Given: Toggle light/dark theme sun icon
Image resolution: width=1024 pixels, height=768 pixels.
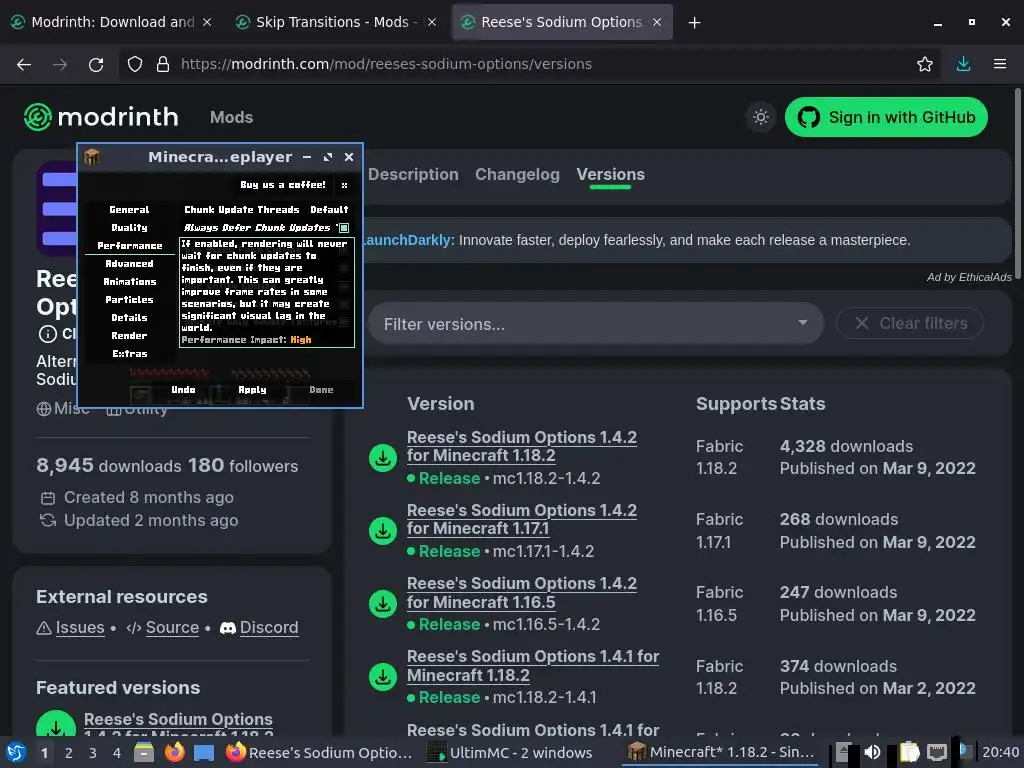Looking at the screenshot, I should [760, 118].
